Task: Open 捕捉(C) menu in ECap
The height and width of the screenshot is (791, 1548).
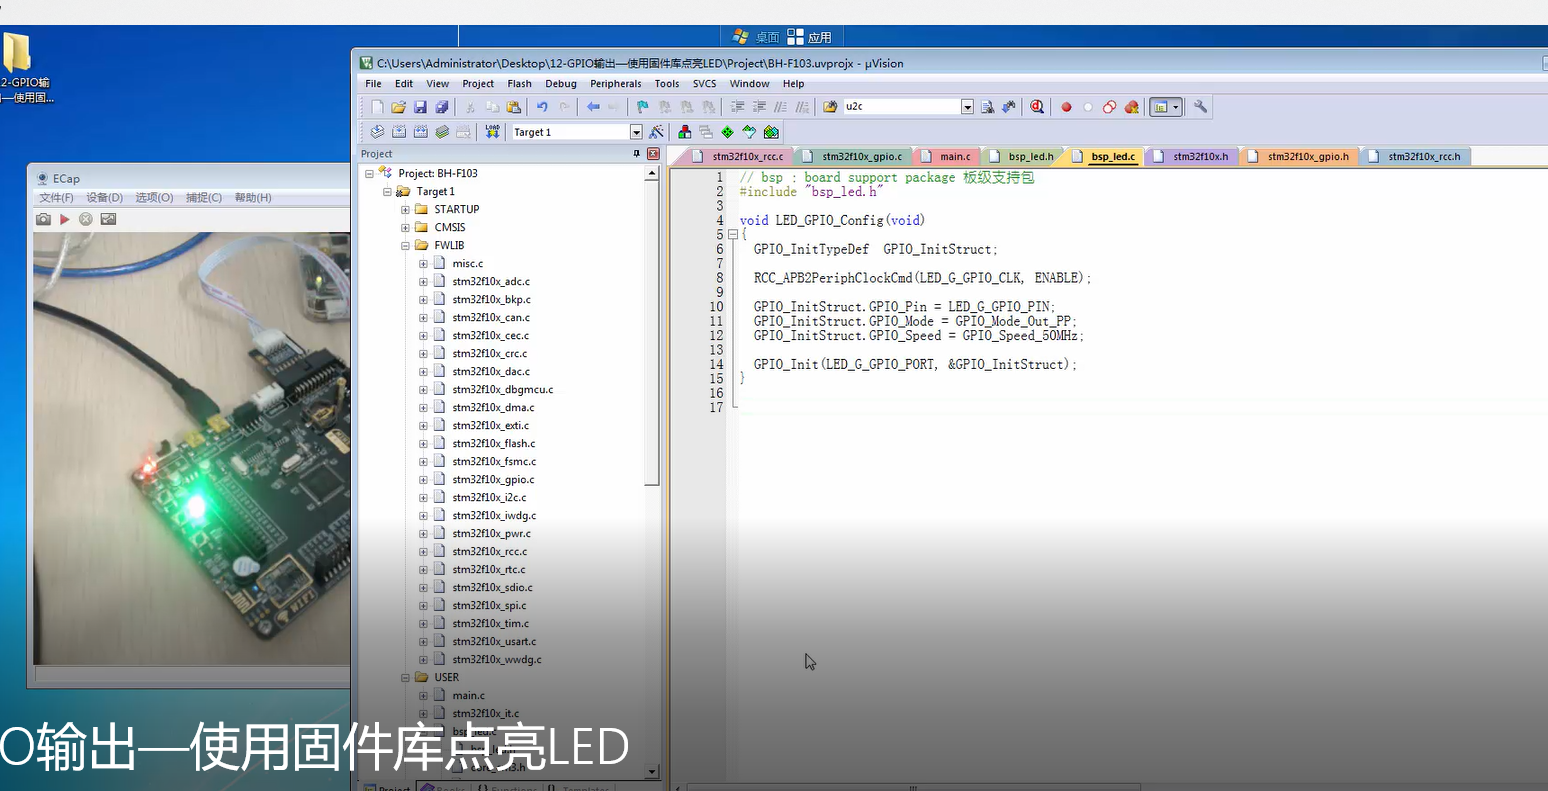Action: tap(202, 197)
